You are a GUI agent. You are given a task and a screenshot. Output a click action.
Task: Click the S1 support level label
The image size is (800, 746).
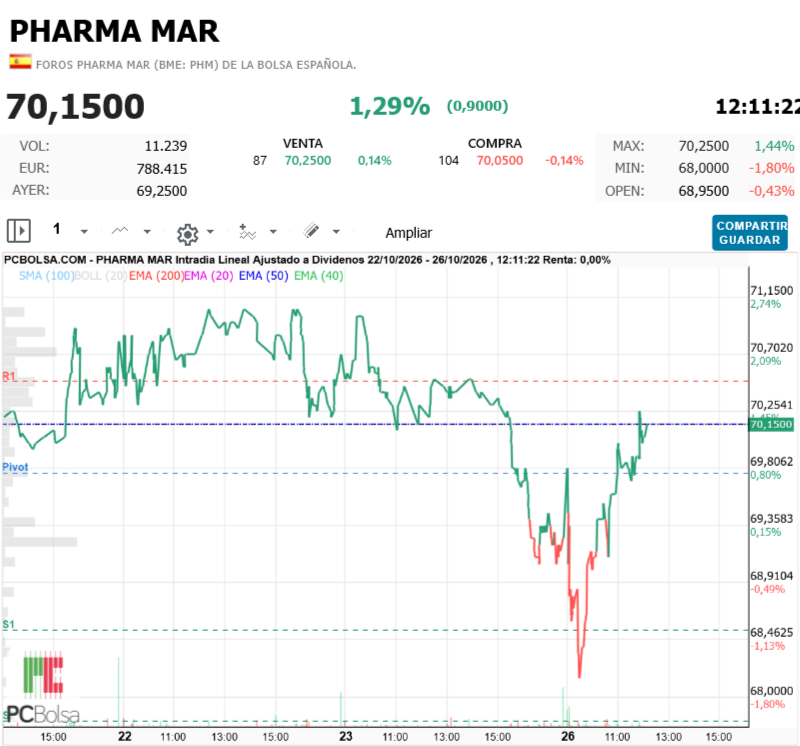pos(9,625)
